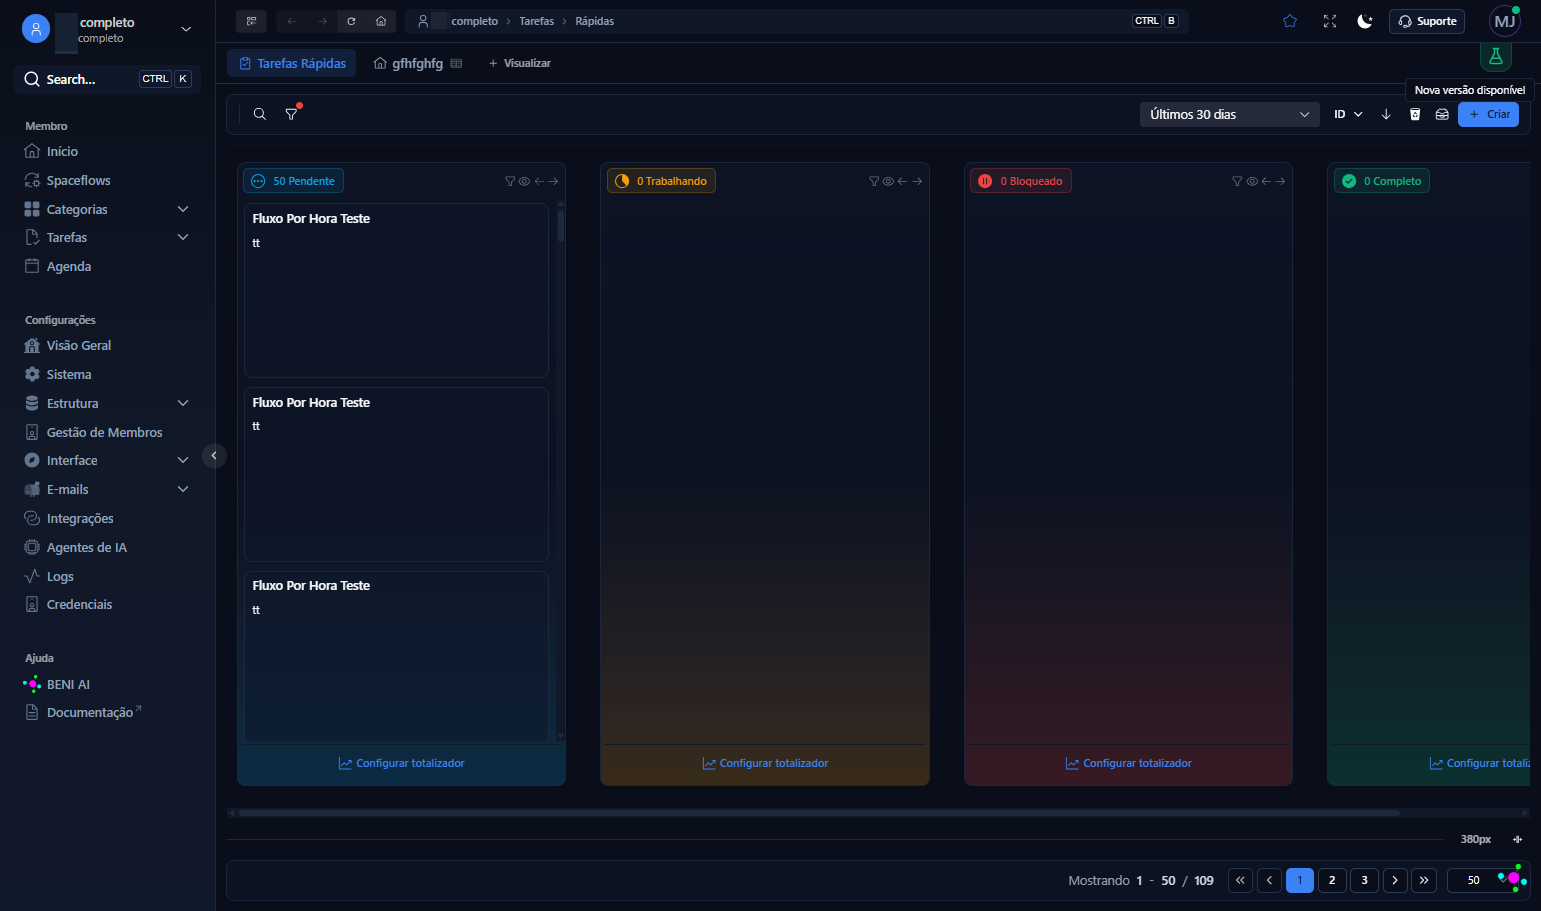Viewport: 1541px width, 911px height.
Task: Click the reload icon in the top bar
Action: (x=351, y=21)
